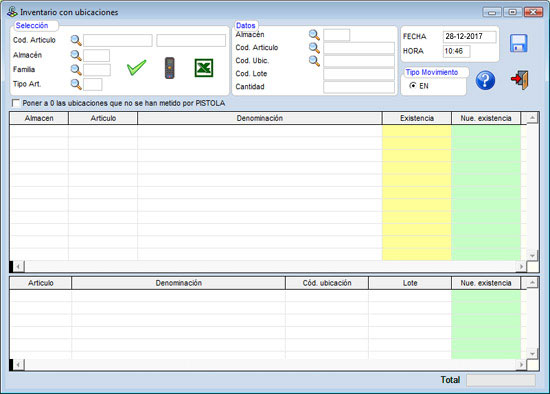Select the EN movement type radio
Screen dimensions: 550x394
point(413,85)
